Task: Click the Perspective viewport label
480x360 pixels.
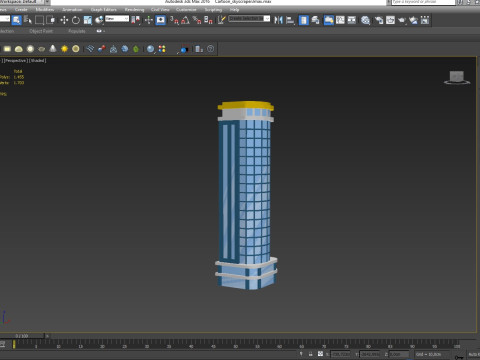Action: 16,61
